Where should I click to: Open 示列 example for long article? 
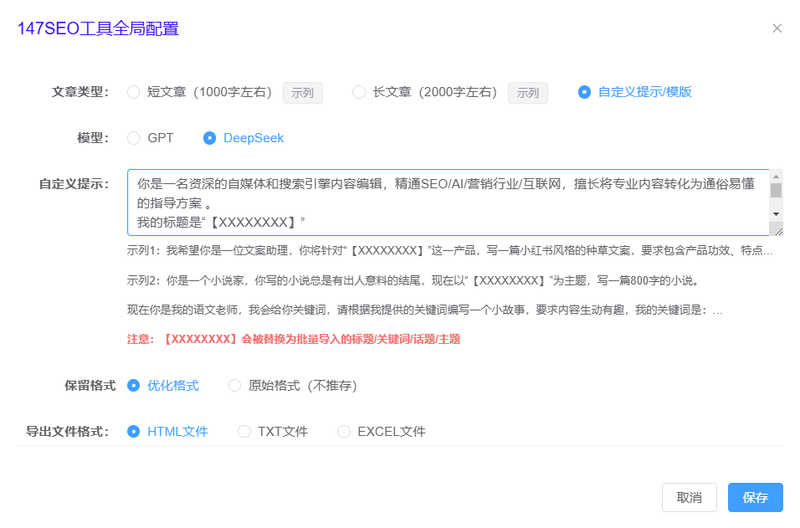528,93
